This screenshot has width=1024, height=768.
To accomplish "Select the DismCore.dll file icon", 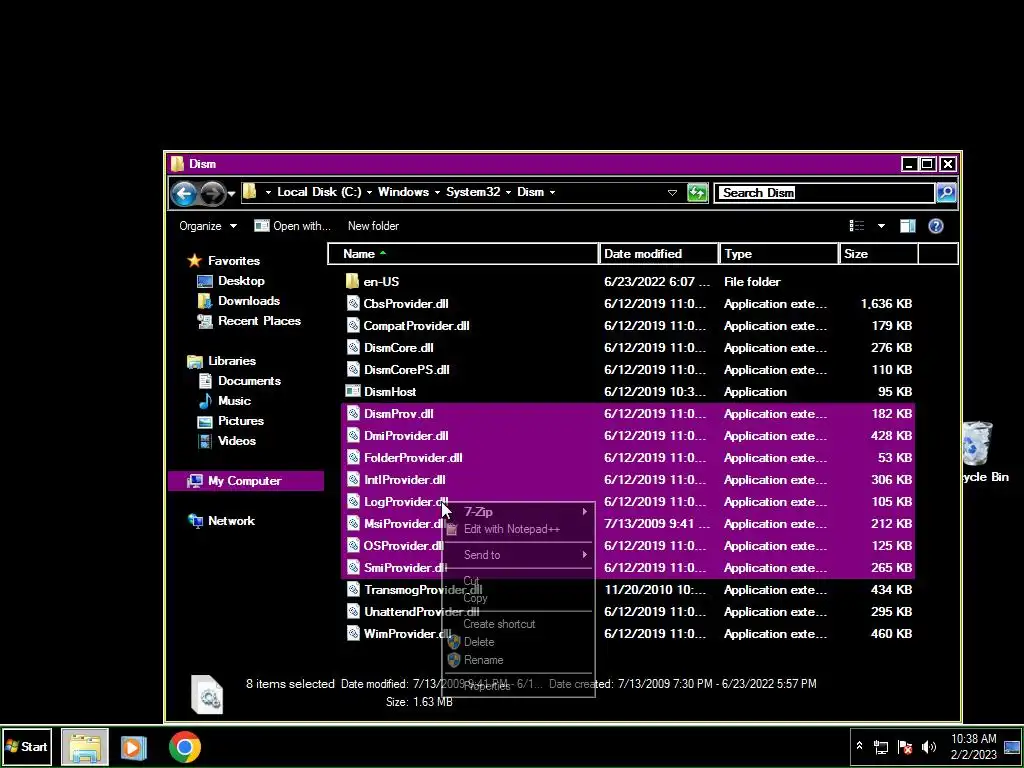I will pos(353,347).
